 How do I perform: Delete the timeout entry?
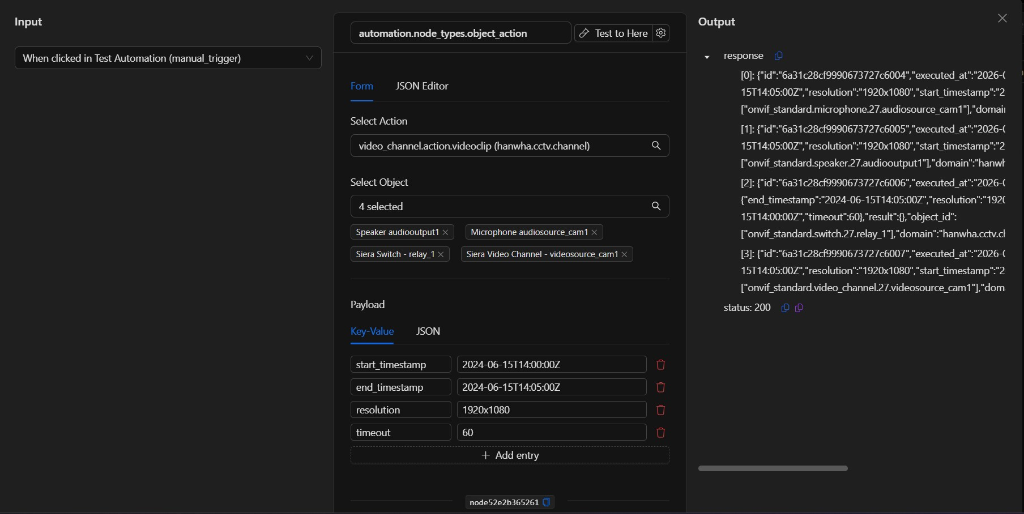click(x=660, y=432)
